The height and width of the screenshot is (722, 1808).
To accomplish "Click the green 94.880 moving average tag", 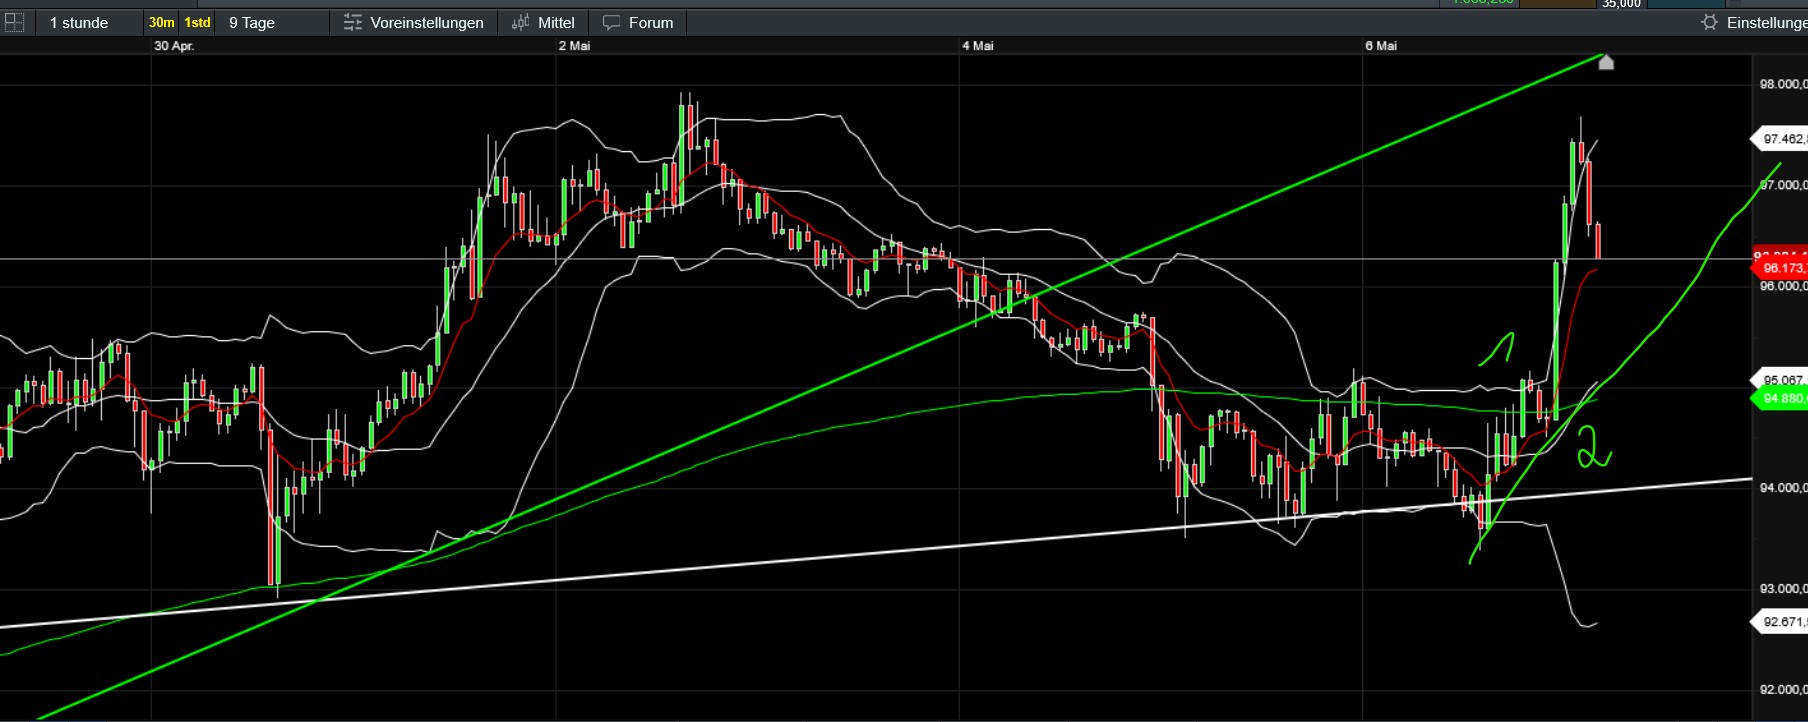I will [x=1781, y=399].
